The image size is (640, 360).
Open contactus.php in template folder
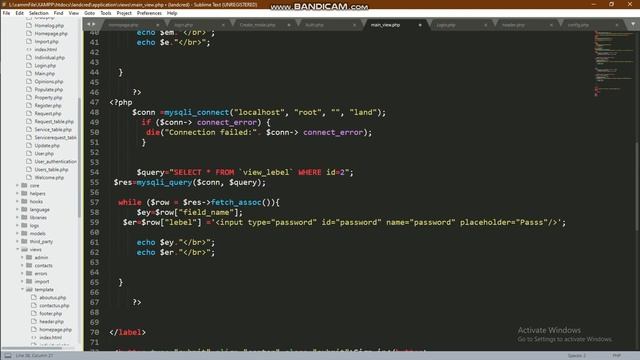tap(54, 305)
